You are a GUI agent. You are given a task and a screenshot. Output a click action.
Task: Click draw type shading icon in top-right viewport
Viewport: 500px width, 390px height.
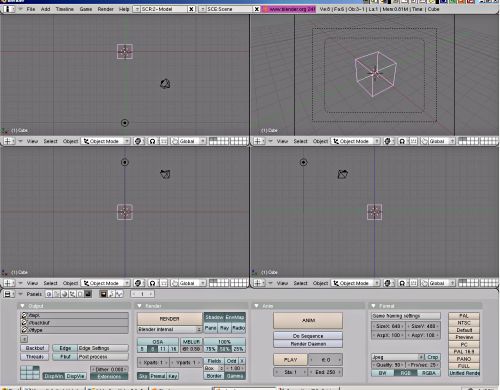[387, 141]
